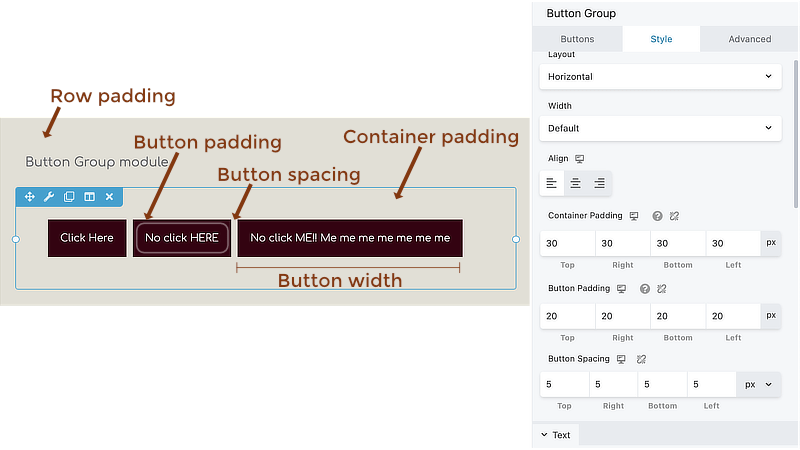This screenshot has width=800, height=450.
Task: Click the 'No click ME!! Me me' button
Action: click(x=350, y=238)
